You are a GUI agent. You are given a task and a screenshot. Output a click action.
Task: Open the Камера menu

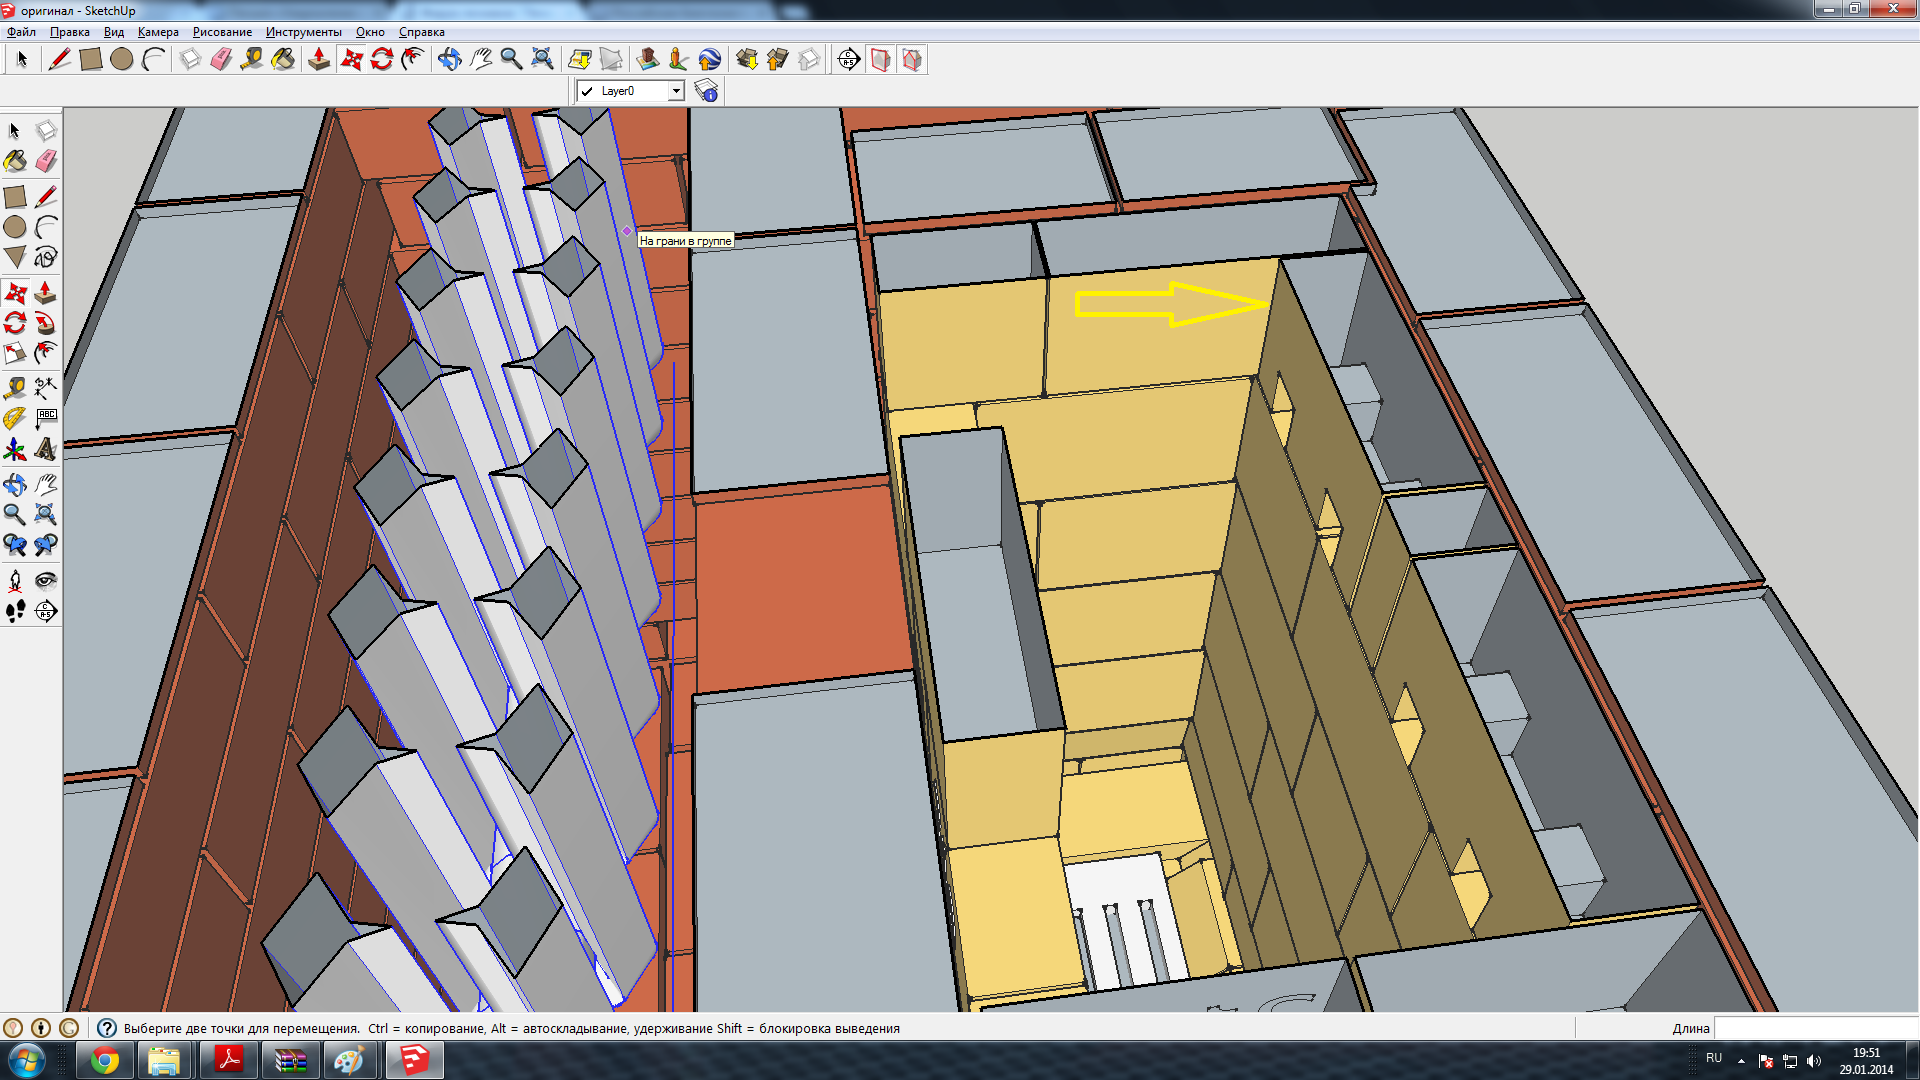pos(158,32)
